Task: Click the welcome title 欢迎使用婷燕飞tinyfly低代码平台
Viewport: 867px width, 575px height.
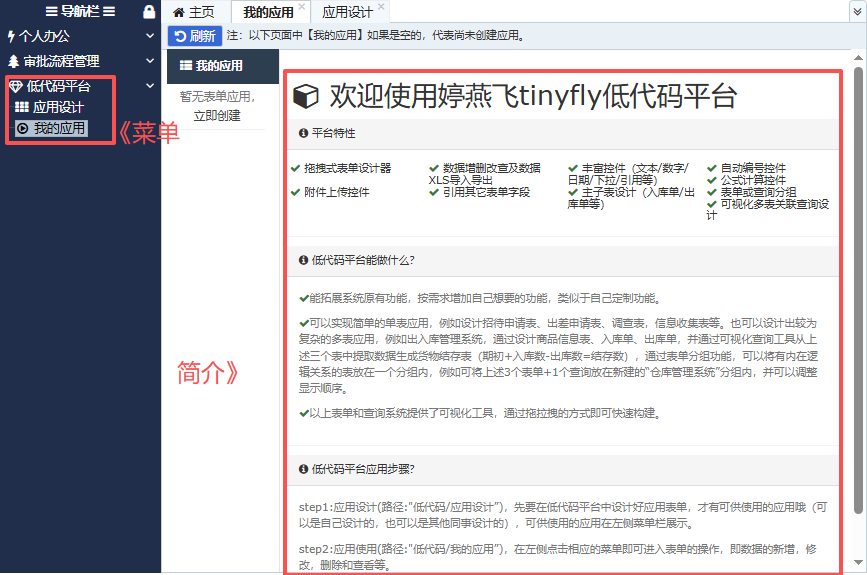Action: coord(533,96)
